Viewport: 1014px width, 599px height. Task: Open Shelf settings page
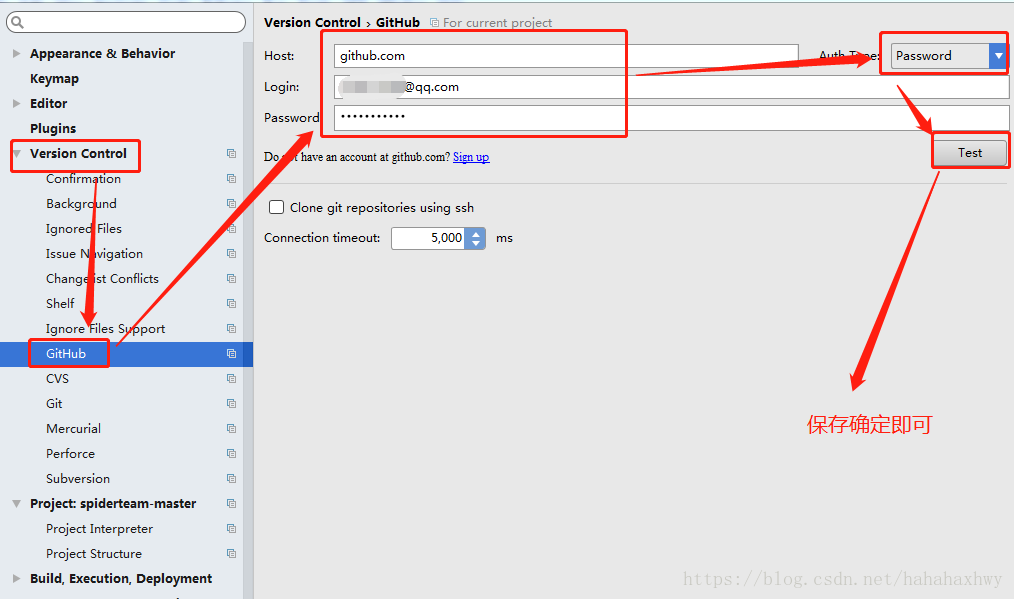[60, 303]
